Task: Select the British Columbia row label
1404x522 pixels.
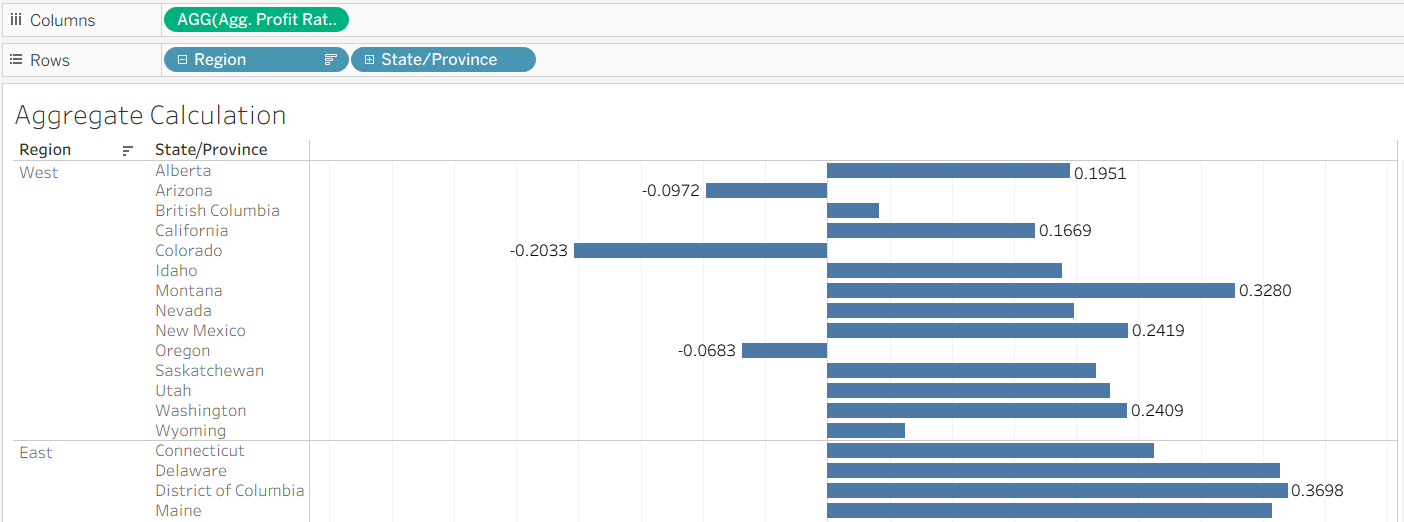Action: [217, 210]
